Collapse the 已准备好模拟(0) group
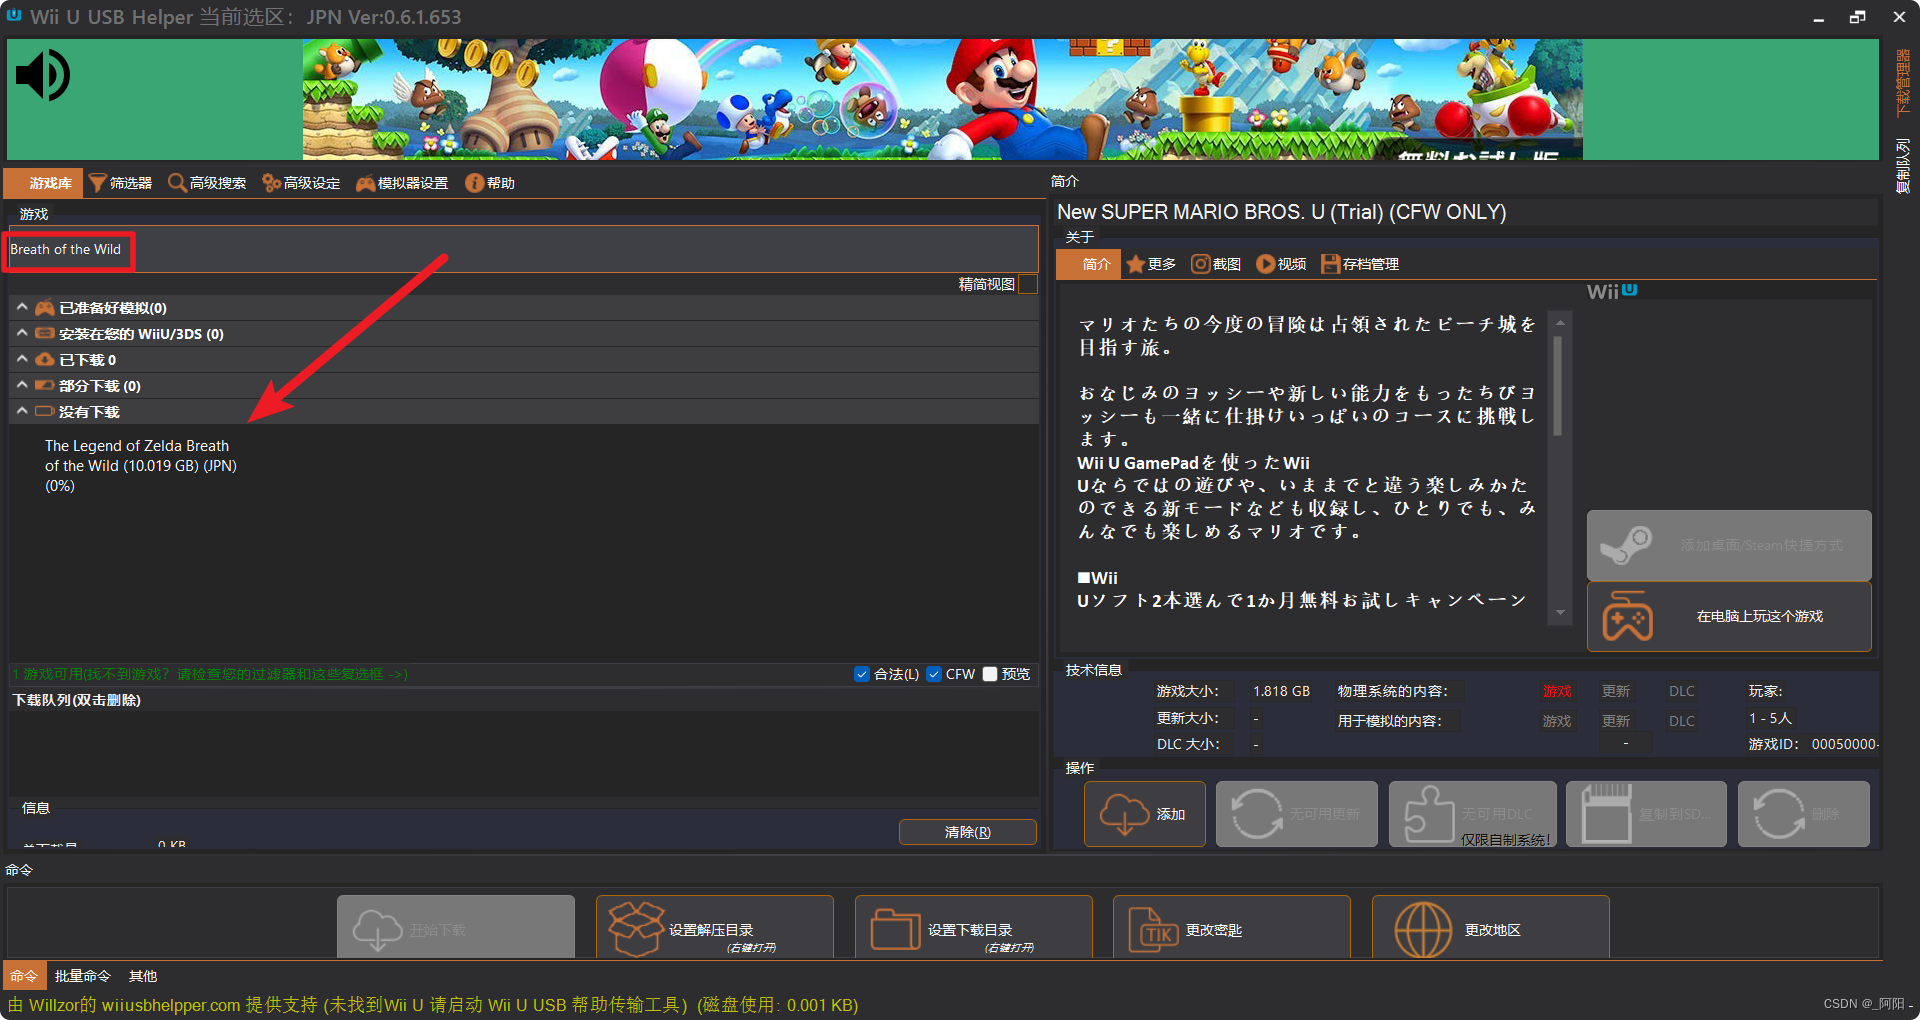This screenshot has width=1920, height=1020. tap(22, 307)
